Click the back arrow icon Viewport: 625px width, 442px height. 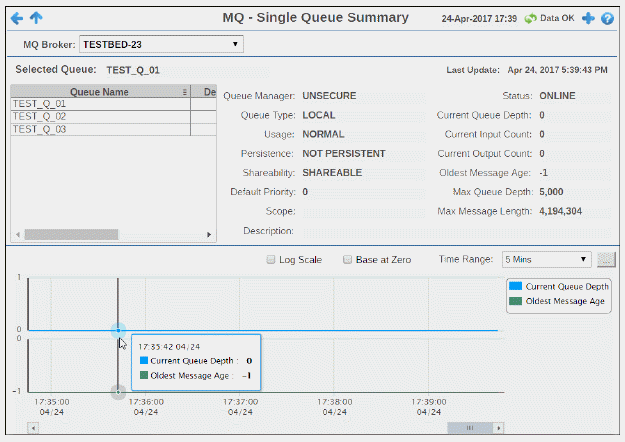tap(17, 18)
